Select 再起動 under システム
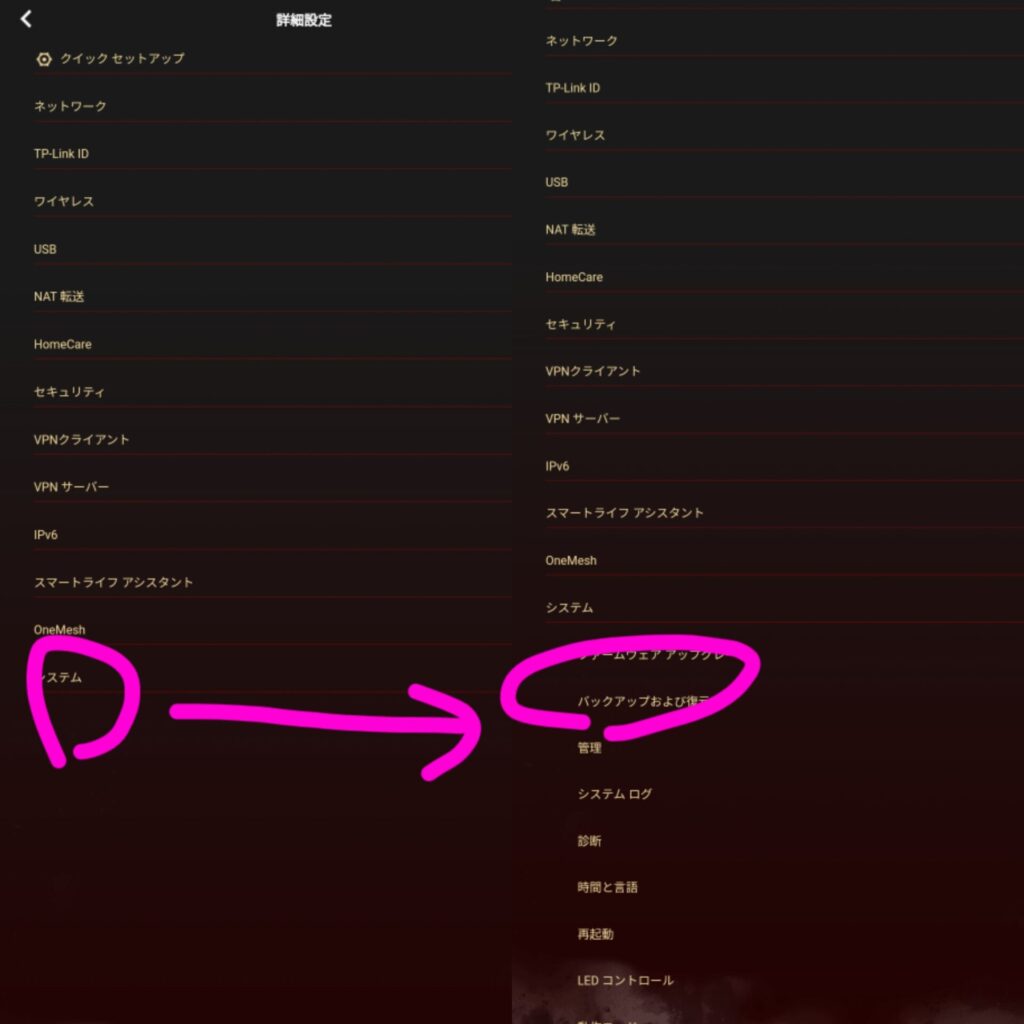 pos(595,934)
